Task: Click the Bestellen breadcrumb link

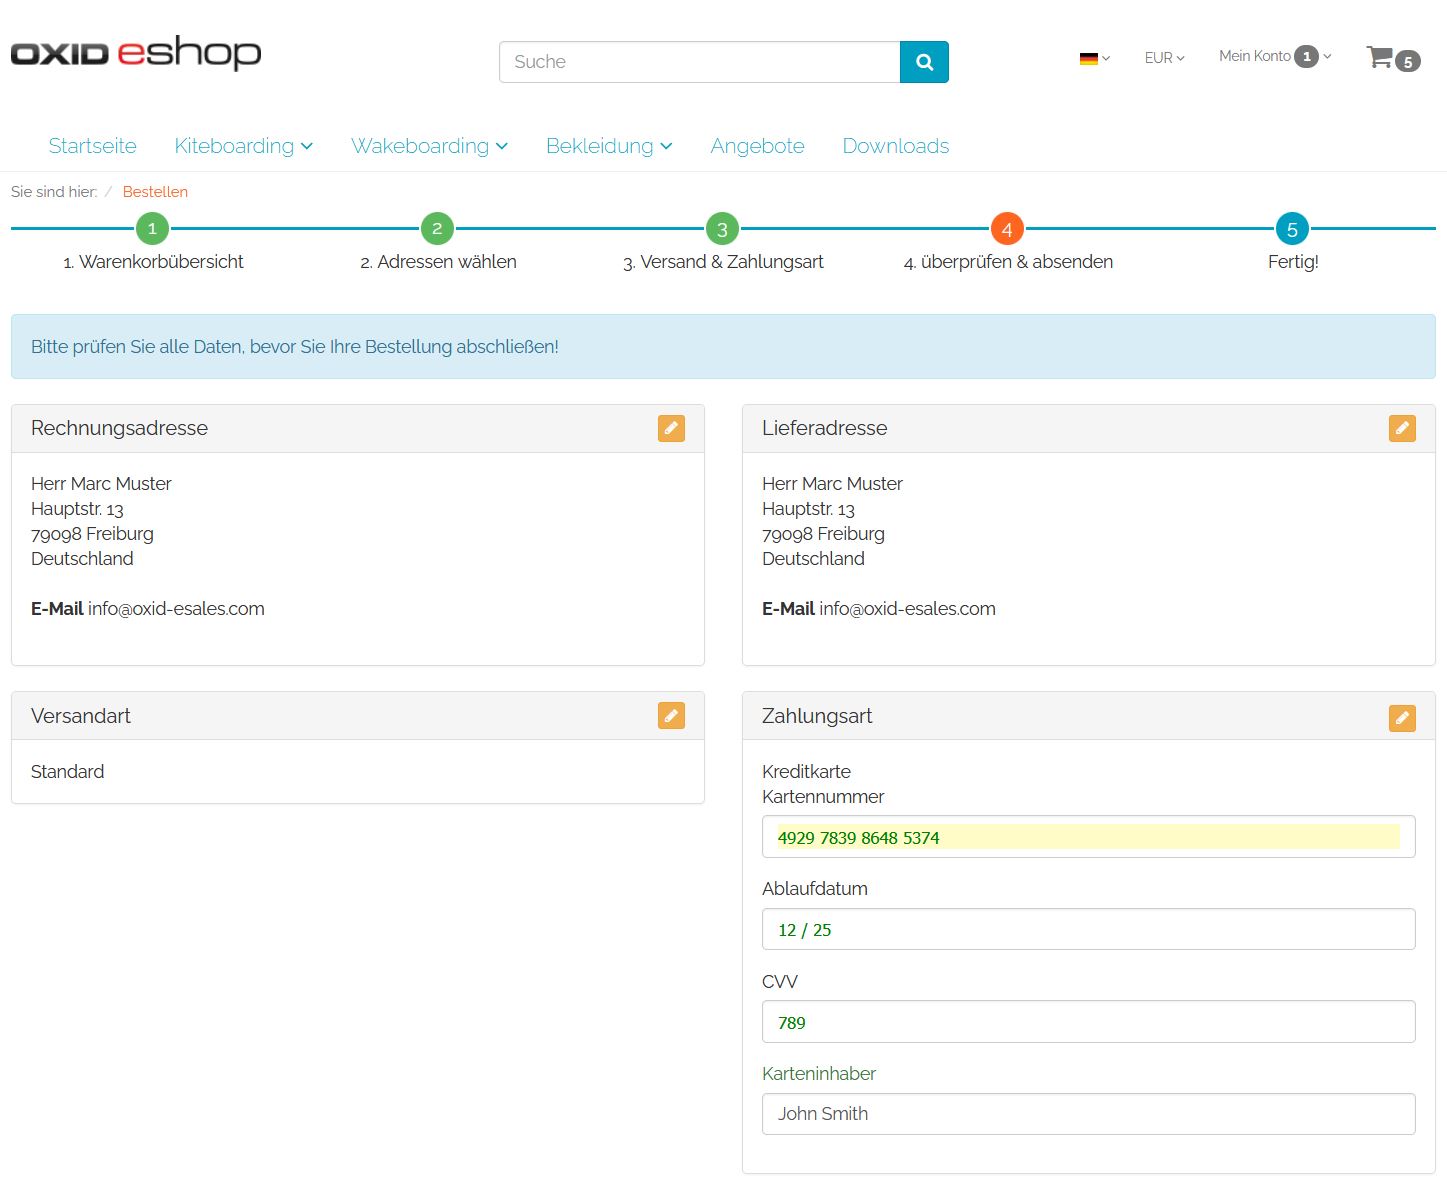Action: click(155, 192)
